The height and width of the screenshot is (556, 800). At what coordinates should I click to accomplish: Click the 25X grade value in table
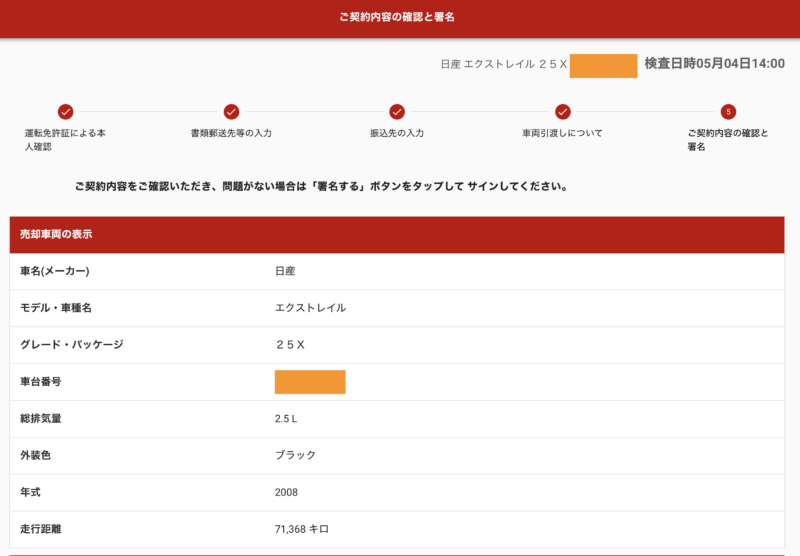(x=290, y=345)
